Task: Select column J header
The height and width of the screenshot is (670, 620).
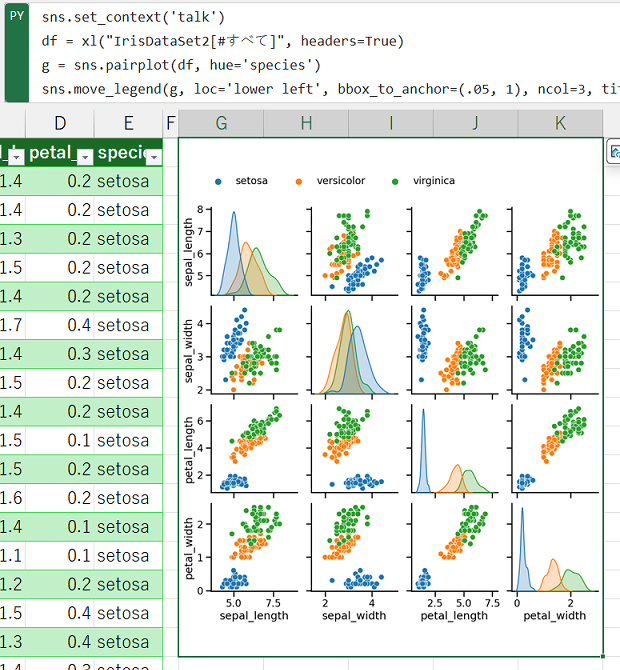Action: coord(476,123)
